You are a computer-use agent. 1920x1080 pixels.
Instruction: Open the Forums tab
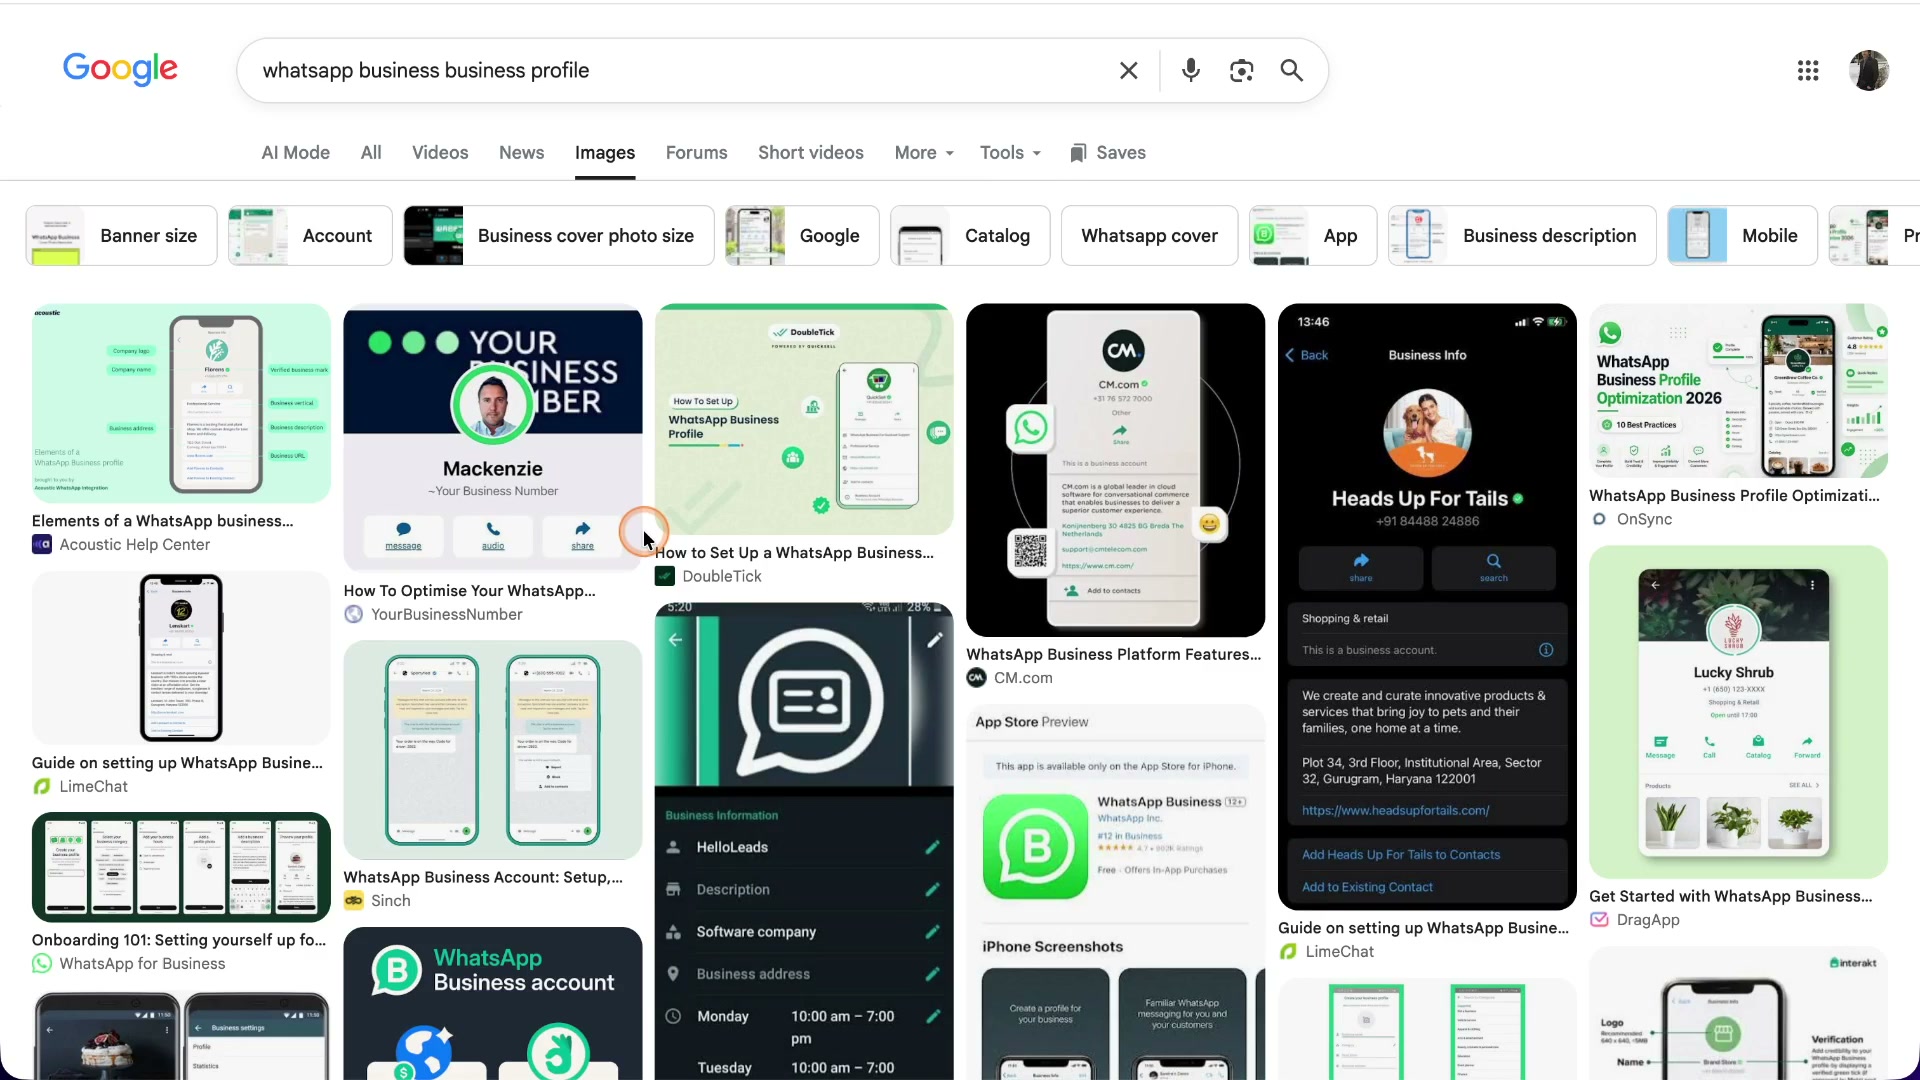pyautogui.click(x=696, y=153)
